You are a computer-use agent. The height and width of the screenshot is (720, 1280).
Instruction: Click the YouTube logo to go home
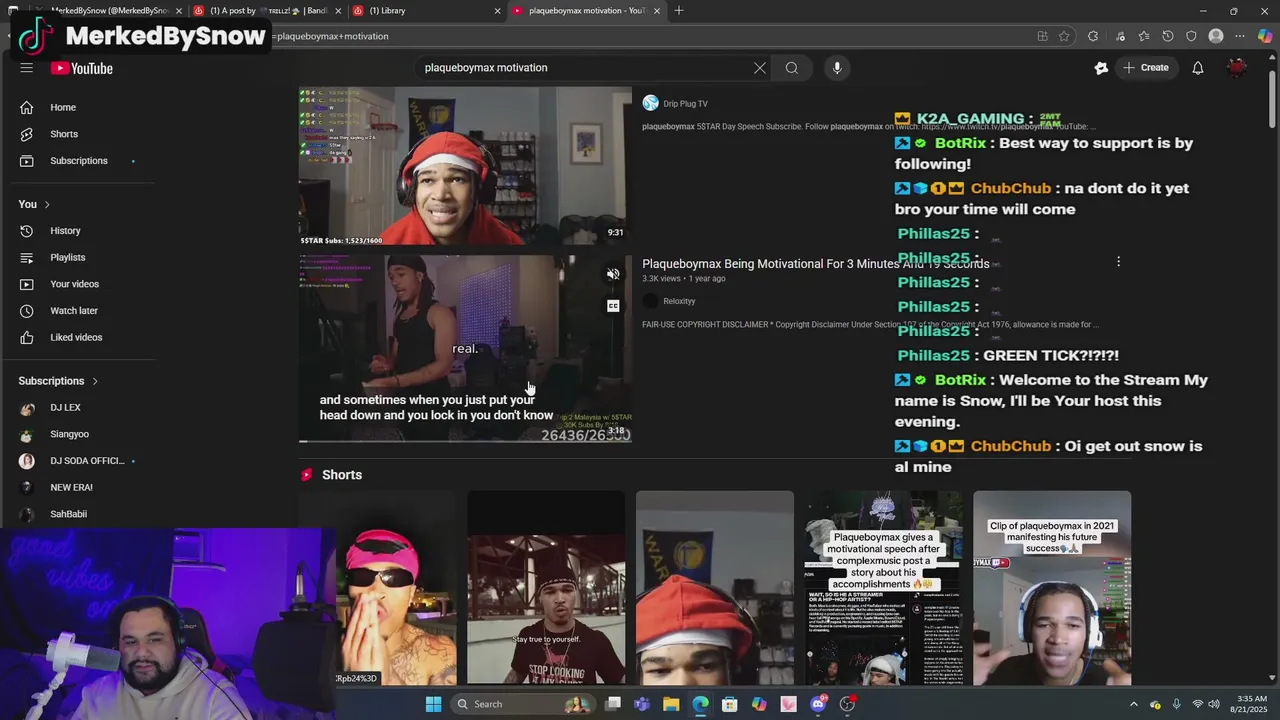[82, 68]
